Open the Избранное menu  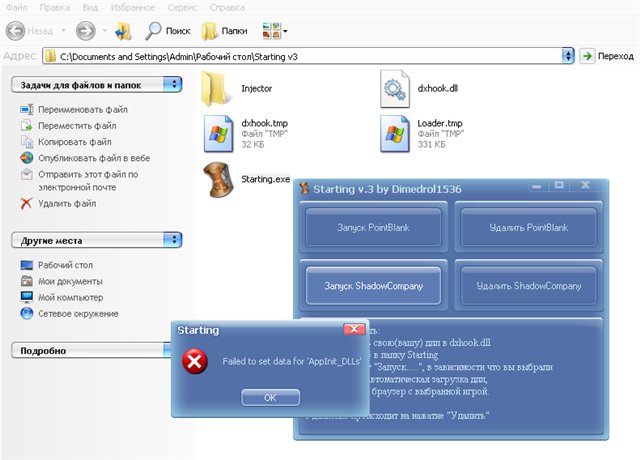pyautogui.click(x=133, y=7)
